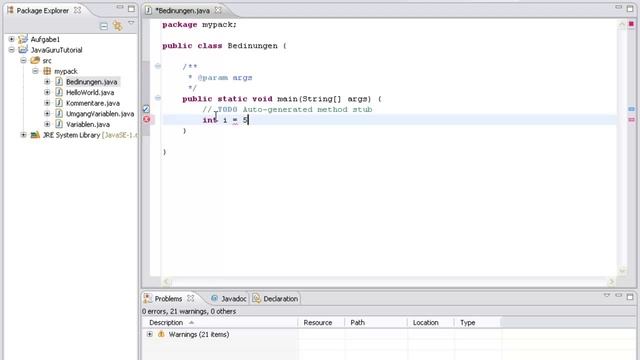Switch to Javadoc tab
The height and width of the screenshot is (360, 640).
(x=229, y=299)
